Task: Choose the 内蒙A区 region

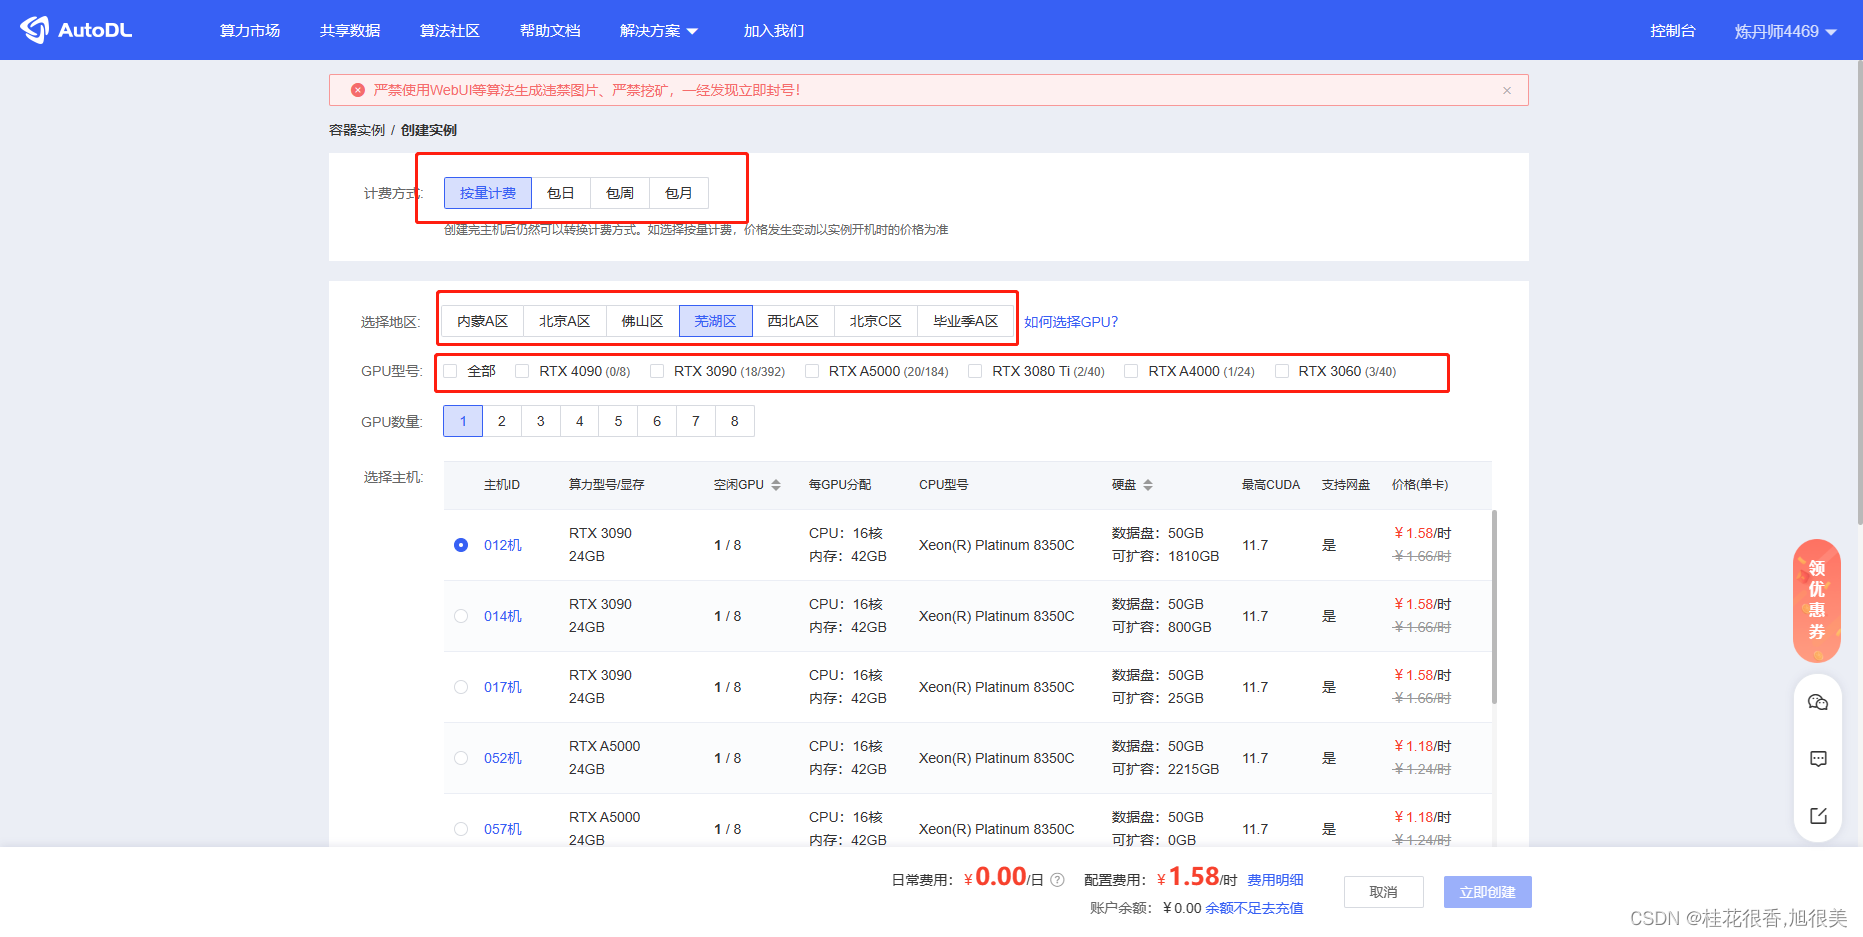Action: [483, 321]
